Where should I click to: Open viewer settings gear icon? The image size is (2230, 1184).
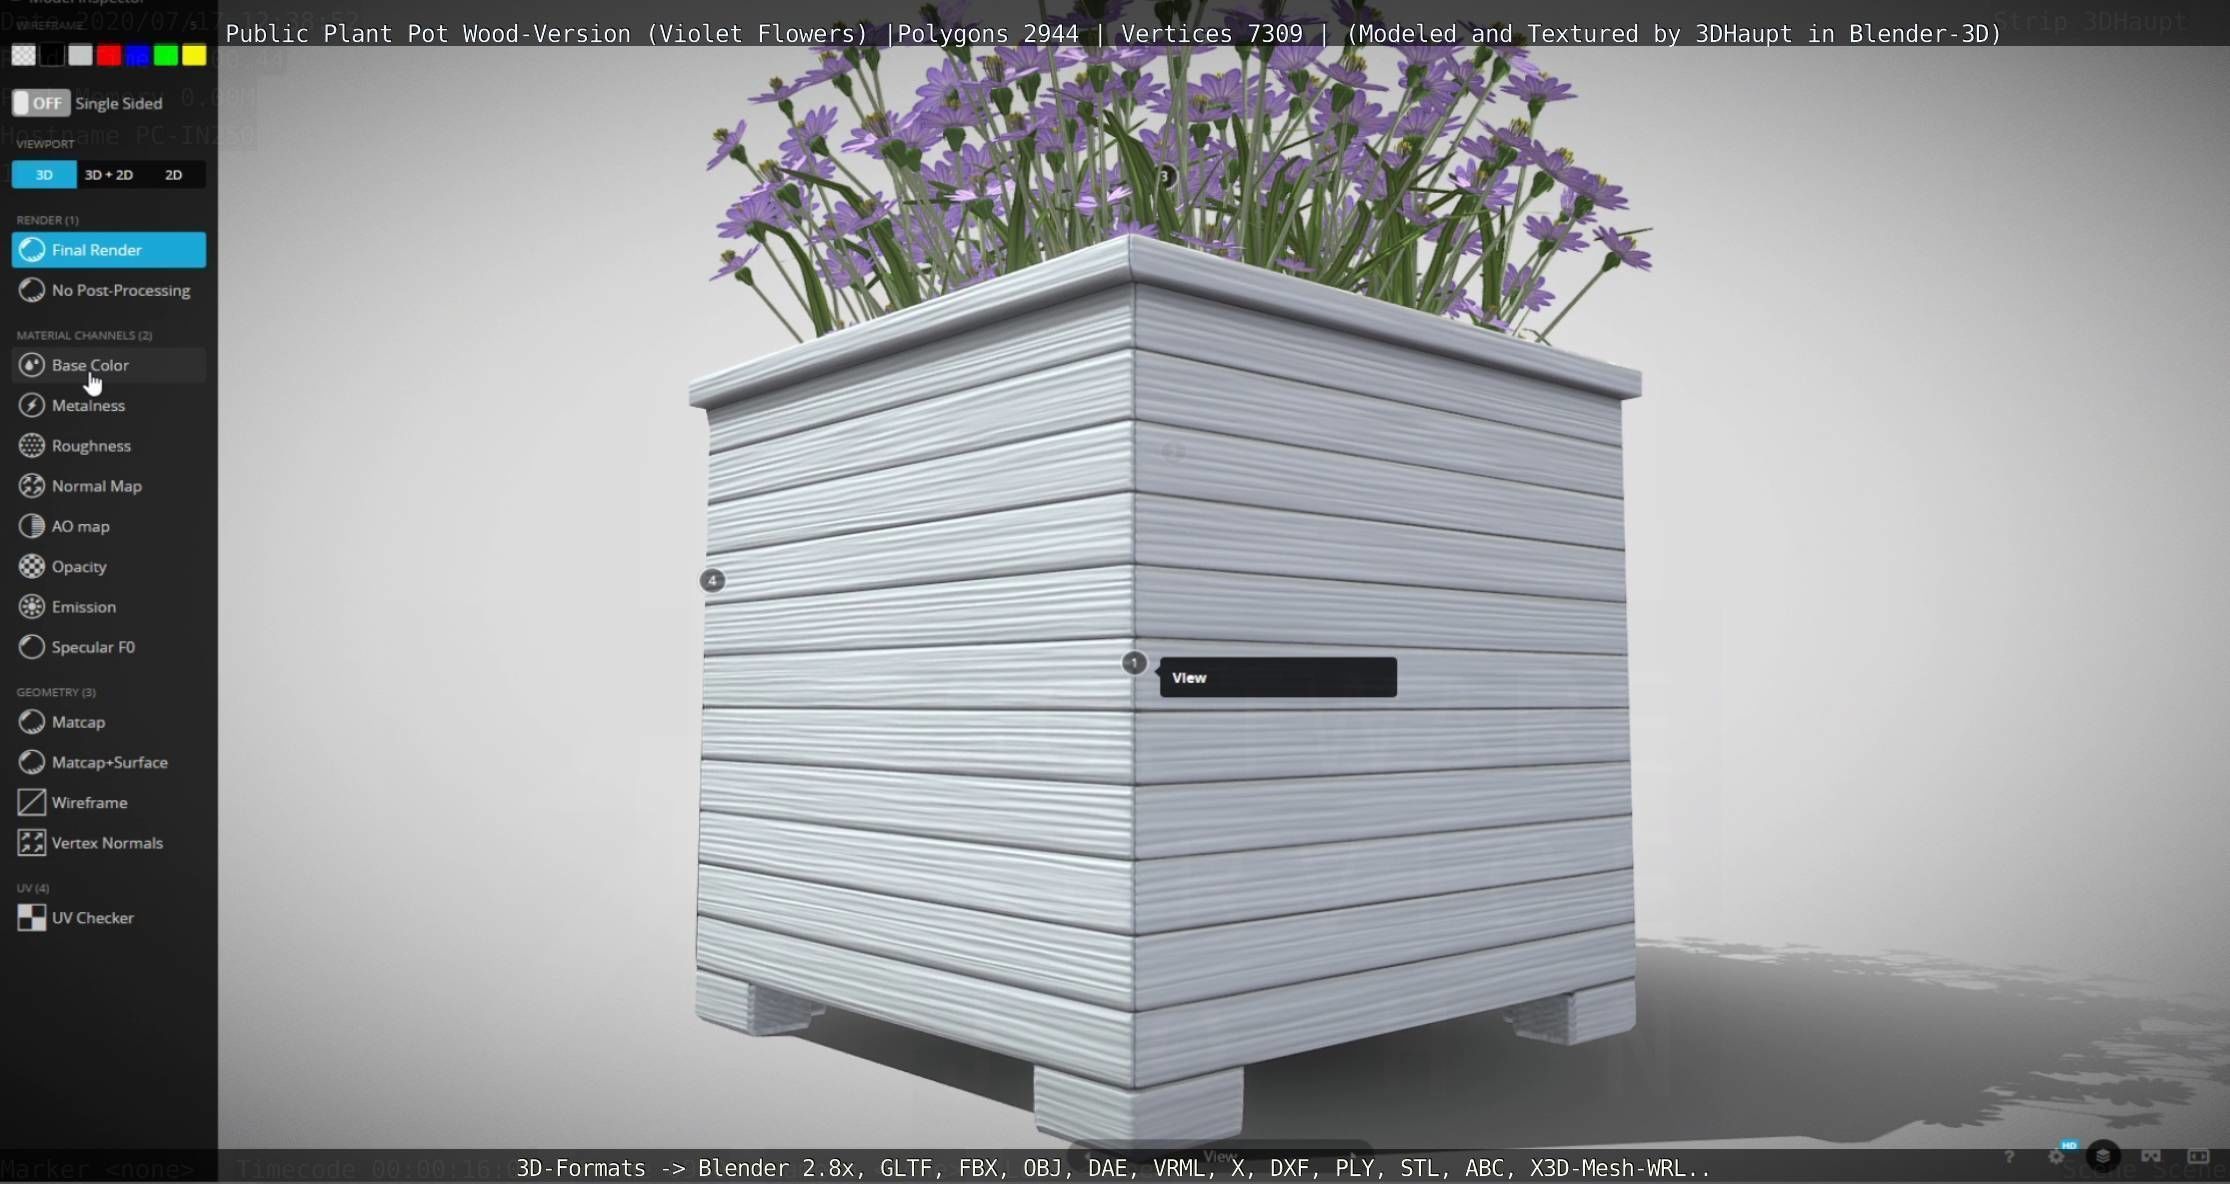point(2056,1157)
